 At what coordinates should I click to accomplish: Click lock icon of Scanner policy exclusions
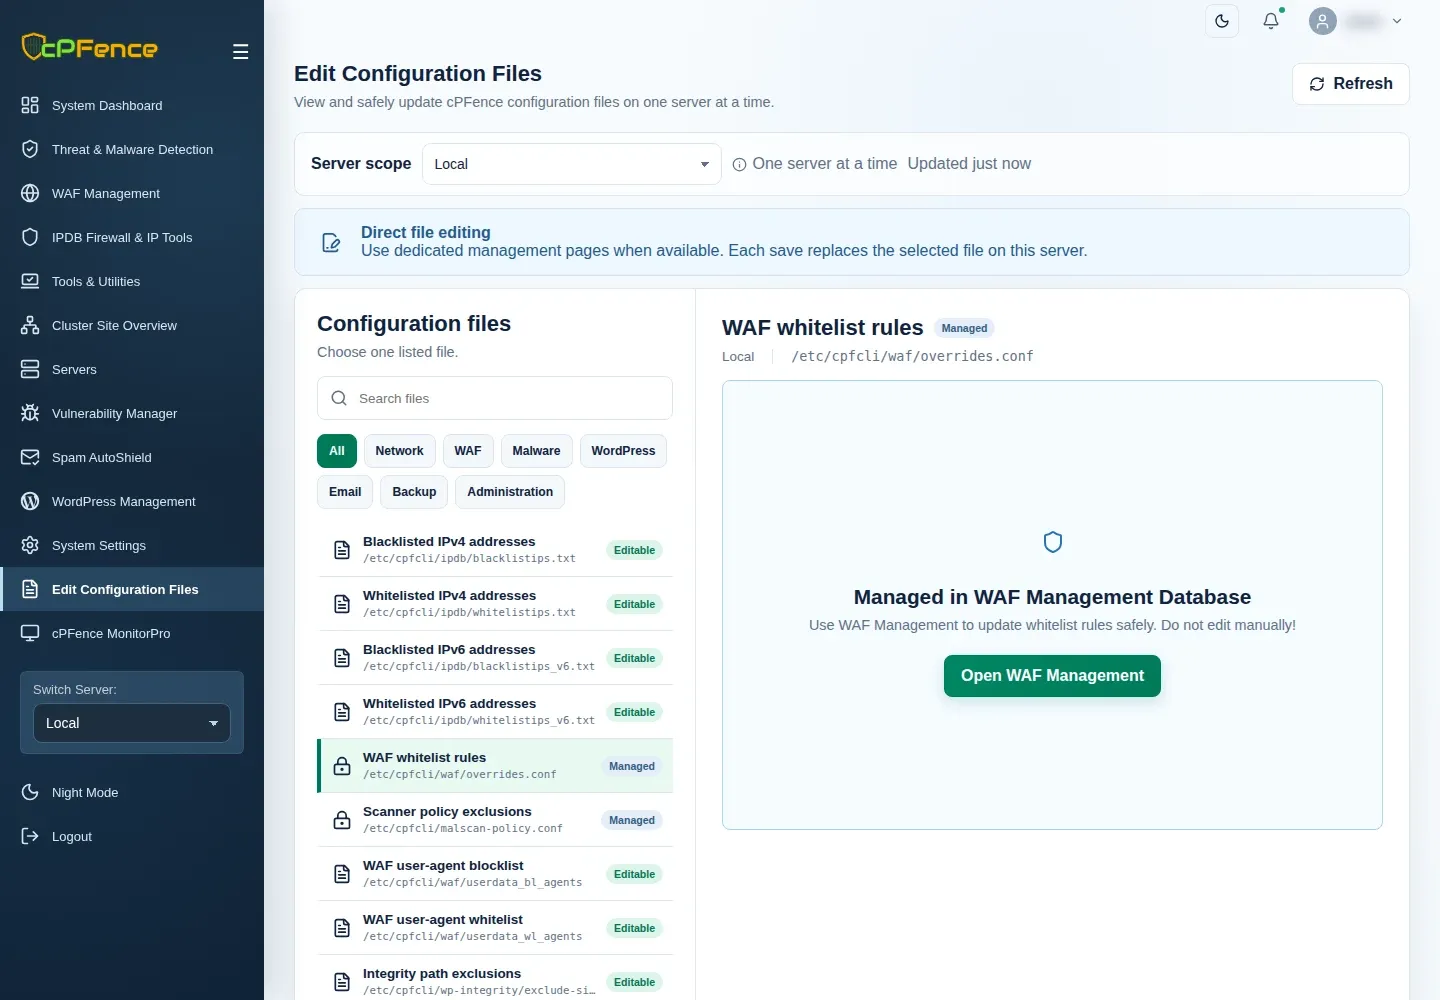coord(342,820)
